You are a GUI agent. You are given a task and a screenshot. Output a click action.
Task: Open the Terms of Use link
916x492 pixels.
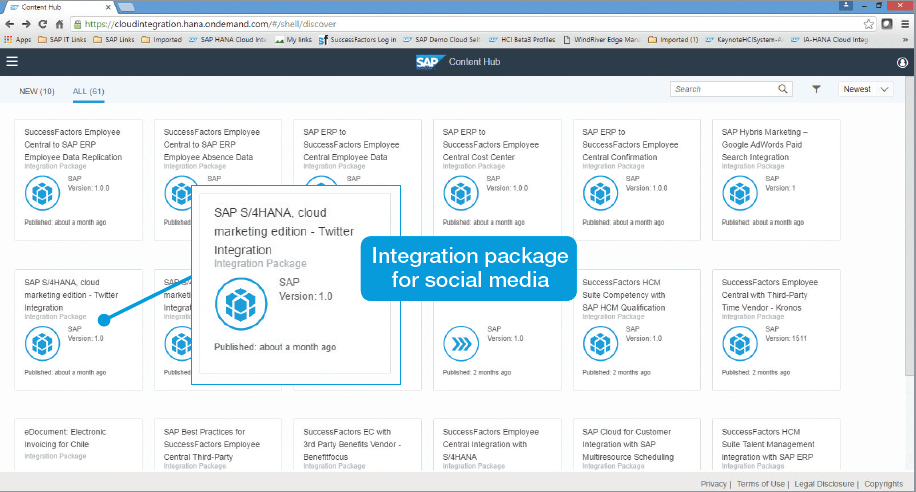click(x=761, y=484)
